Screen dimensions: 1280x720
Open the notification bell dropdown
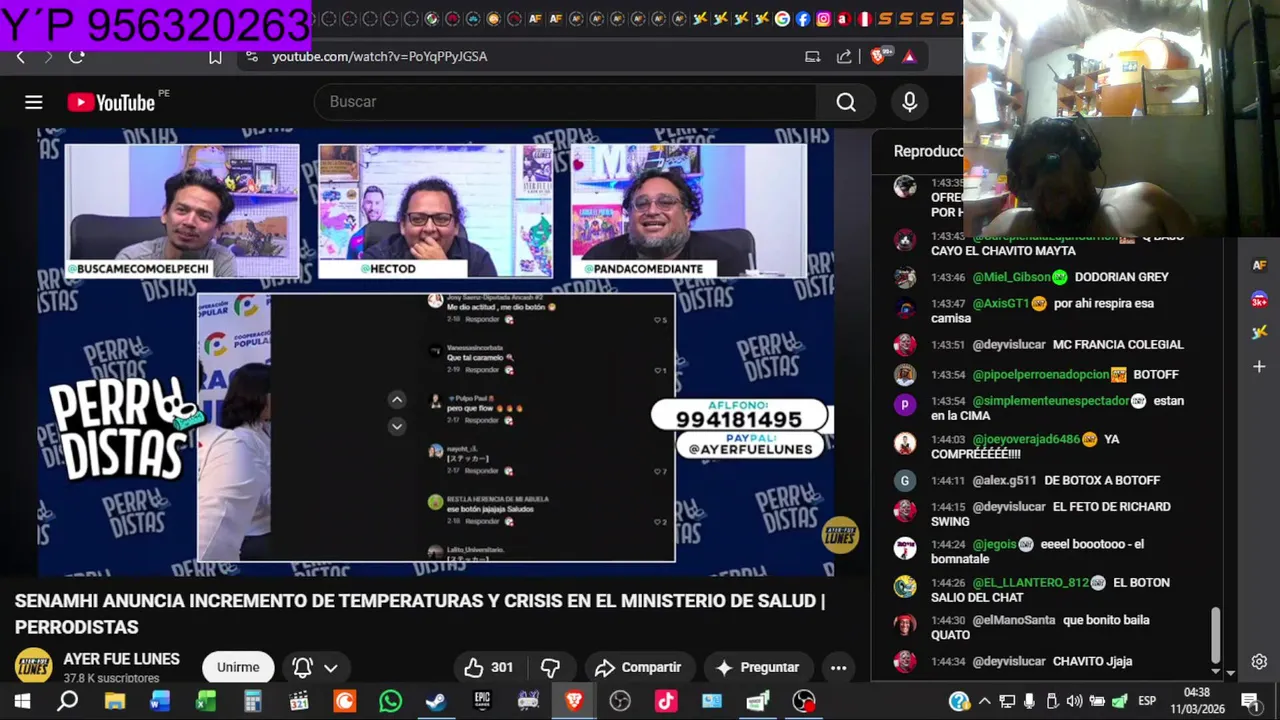tap(315, 667)
